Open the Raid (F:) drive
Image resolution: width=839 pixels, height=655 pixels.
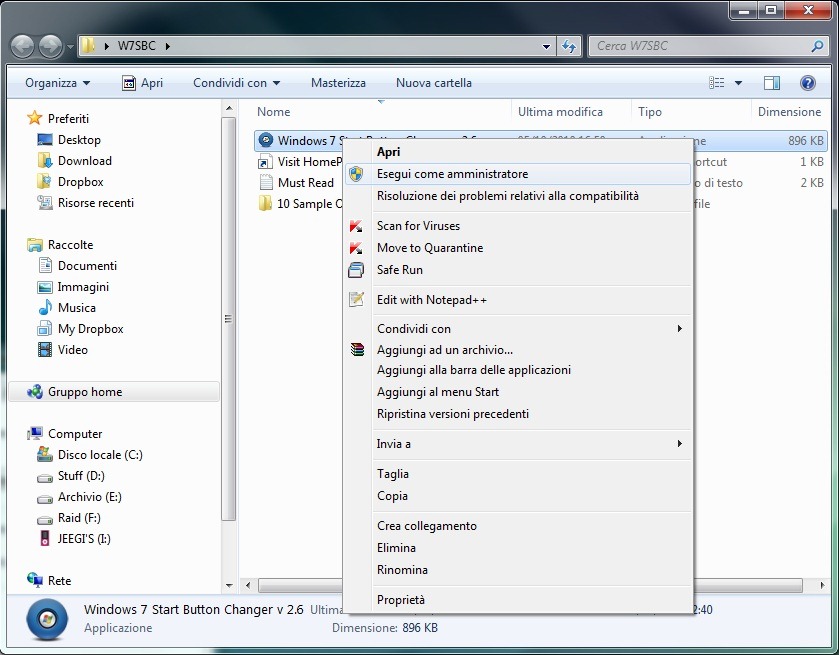tap(79, 518)
